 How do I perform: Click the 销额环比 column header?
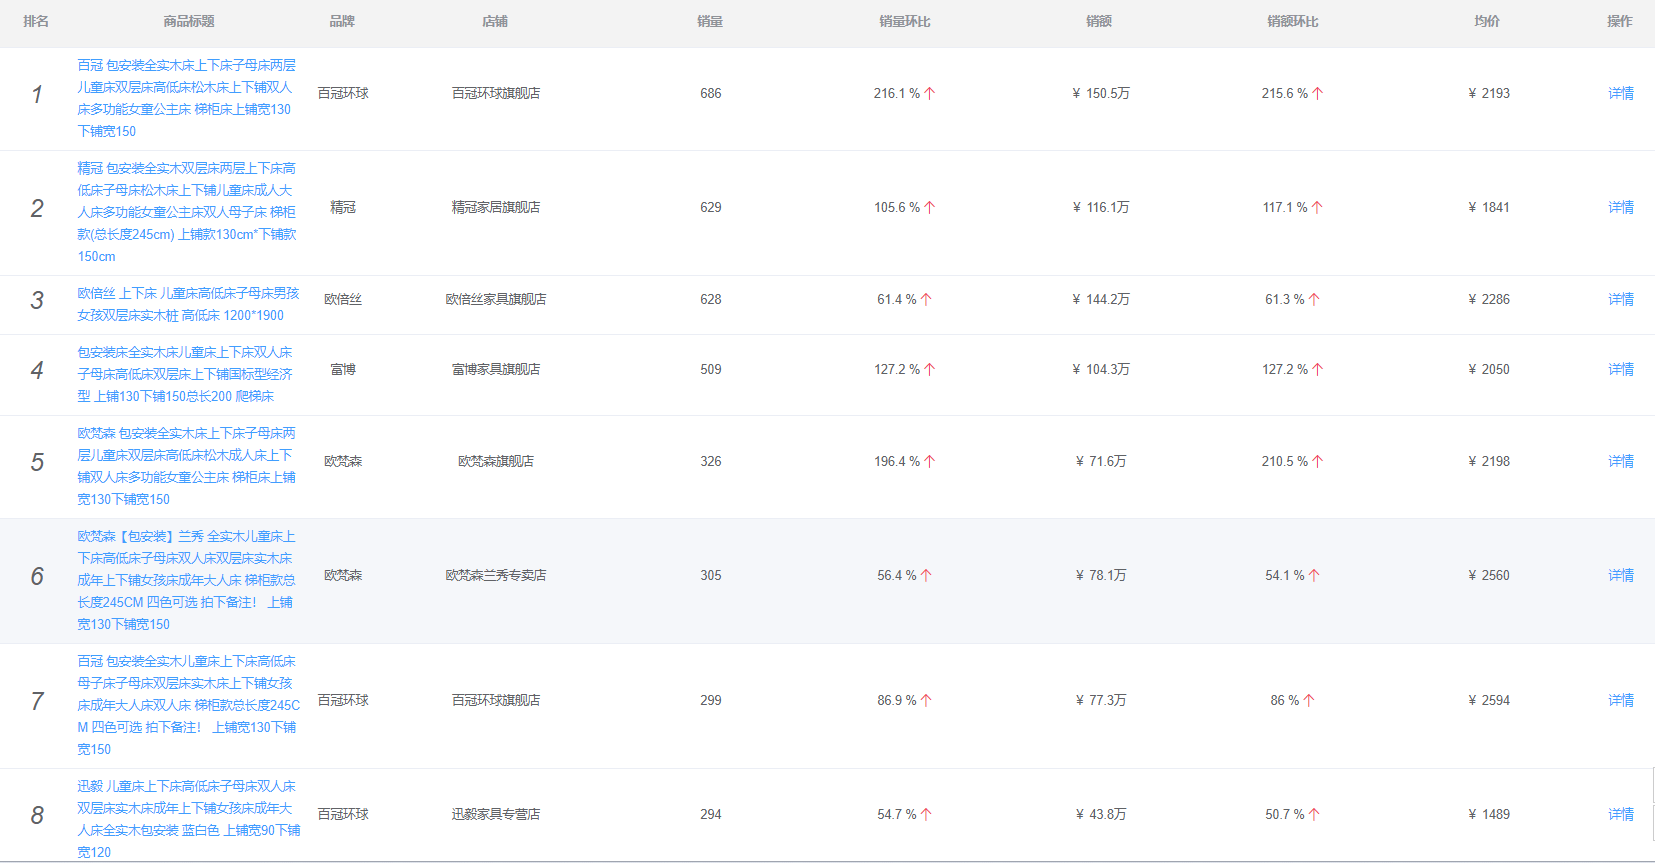tap(1293, 21)
